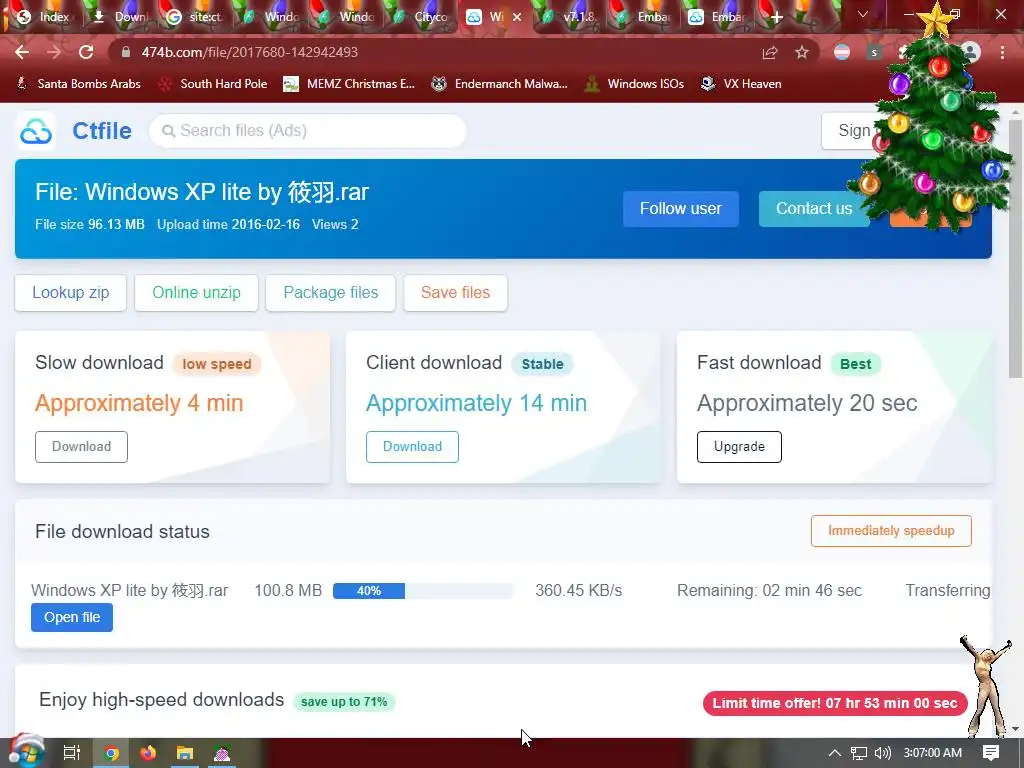Click the address bar URL
The image size is (1024, 768).
249,52
